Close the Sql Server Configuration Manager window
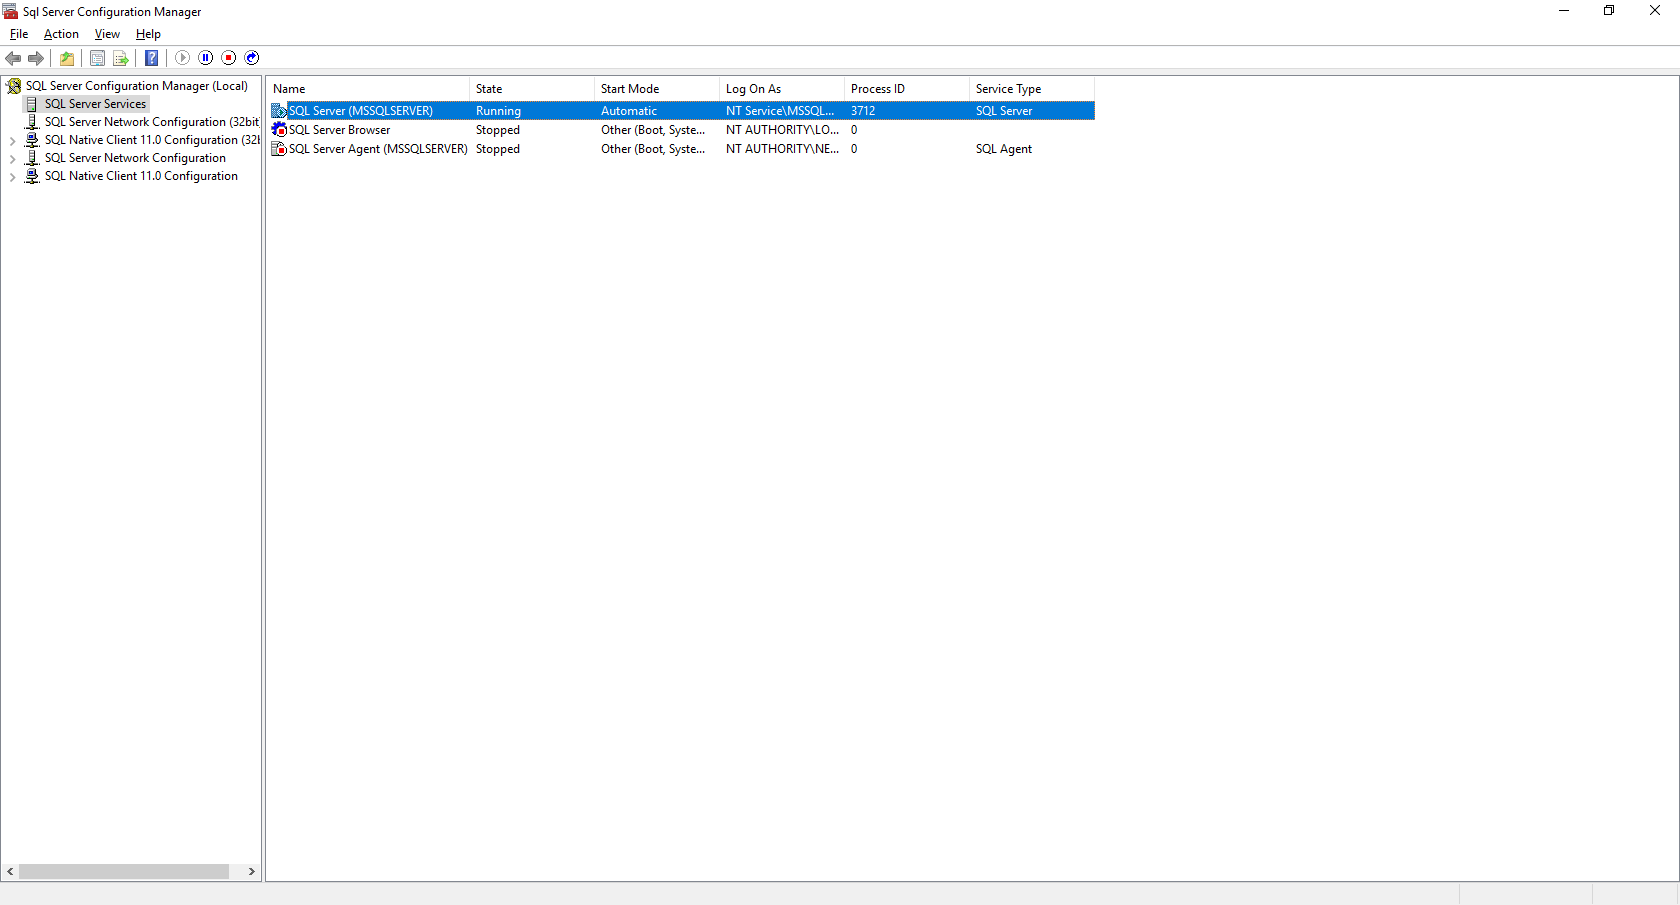The image size is (1680, 905). click(1655, 11)
